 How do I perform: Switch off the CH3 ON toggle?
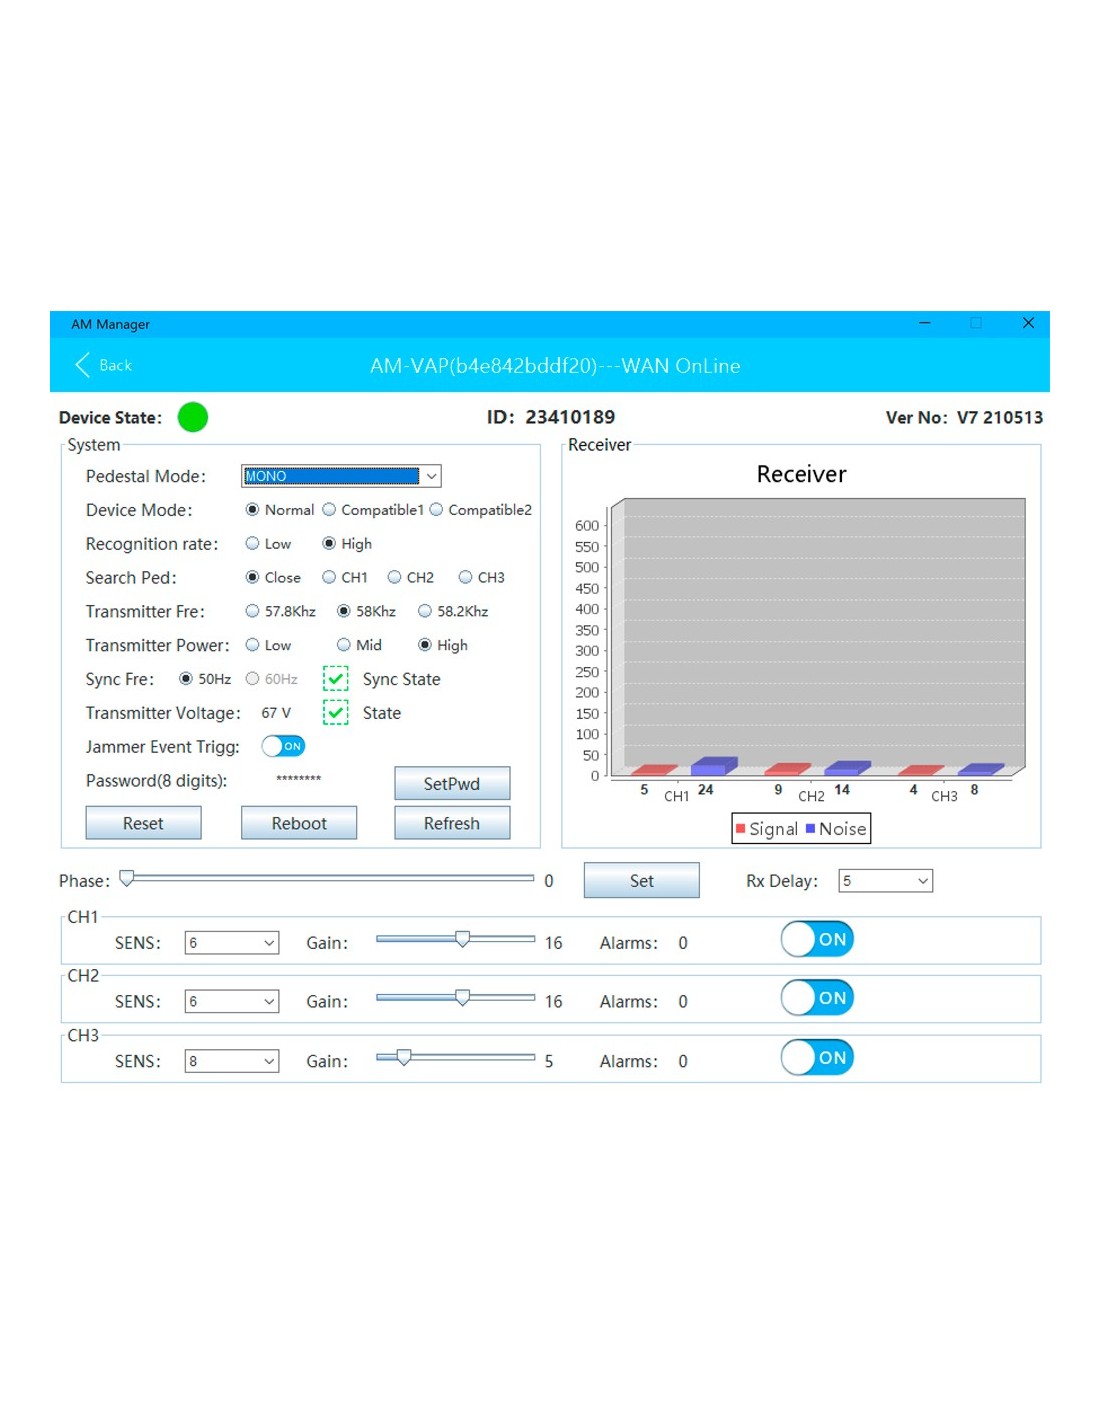[x=816, y=1057]
